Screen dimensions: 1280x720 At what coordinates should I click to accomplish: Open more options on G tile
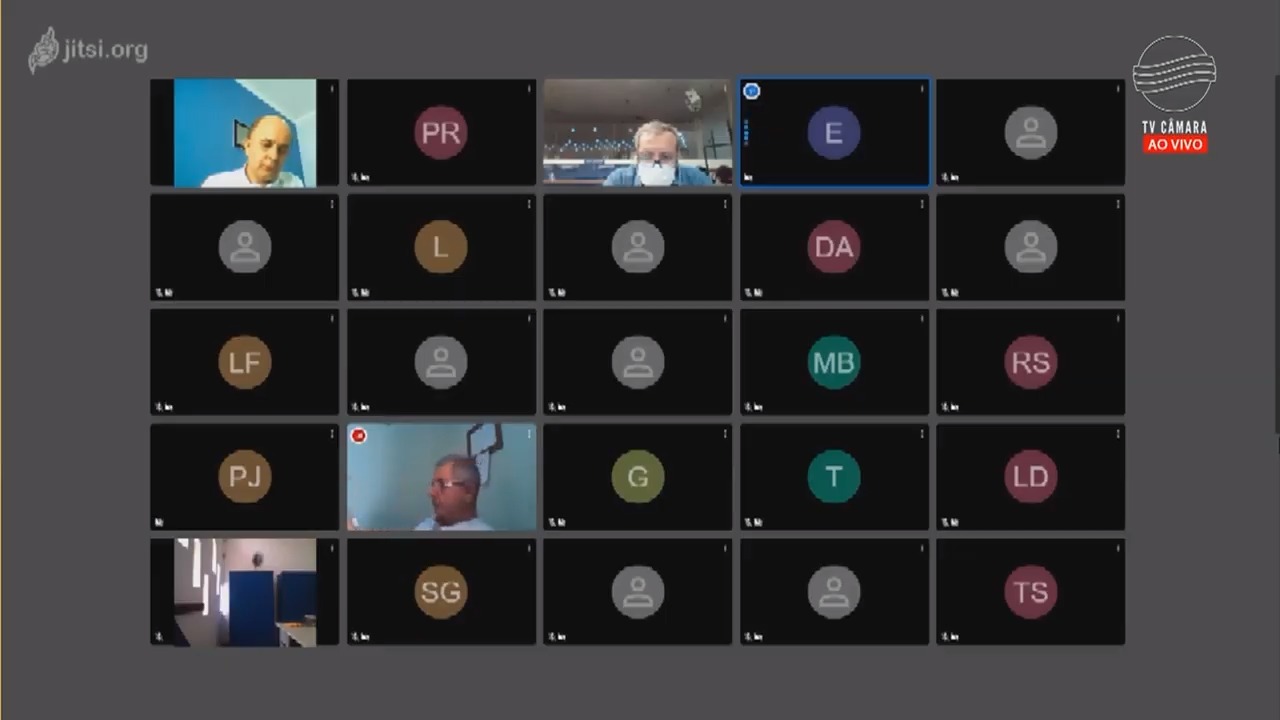pos(725,434)
